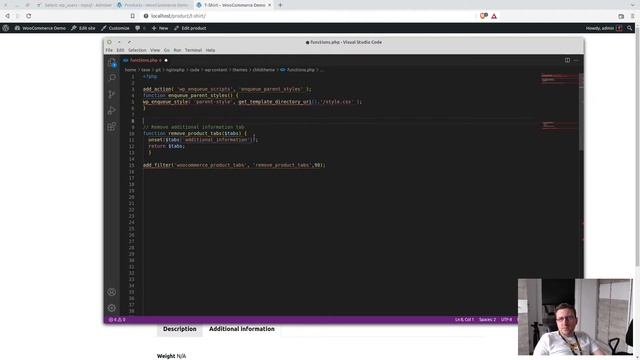The width and height of the screenshot is (640, 360).
Task: Click the WooCommerce Demo site link
Action: point(40,28)
